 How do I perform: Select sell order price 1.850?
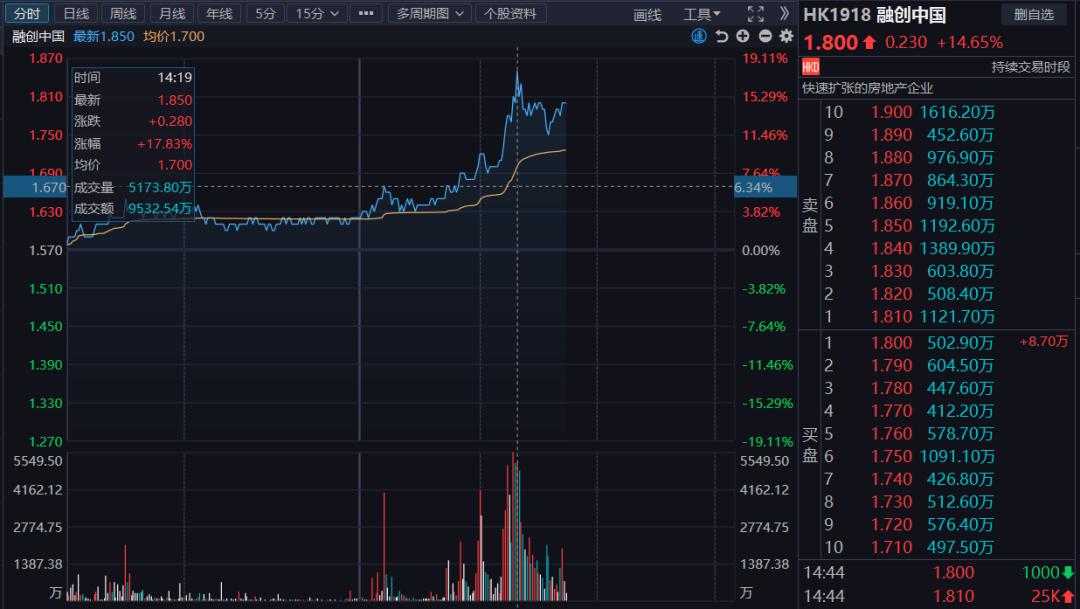[891, 226]
